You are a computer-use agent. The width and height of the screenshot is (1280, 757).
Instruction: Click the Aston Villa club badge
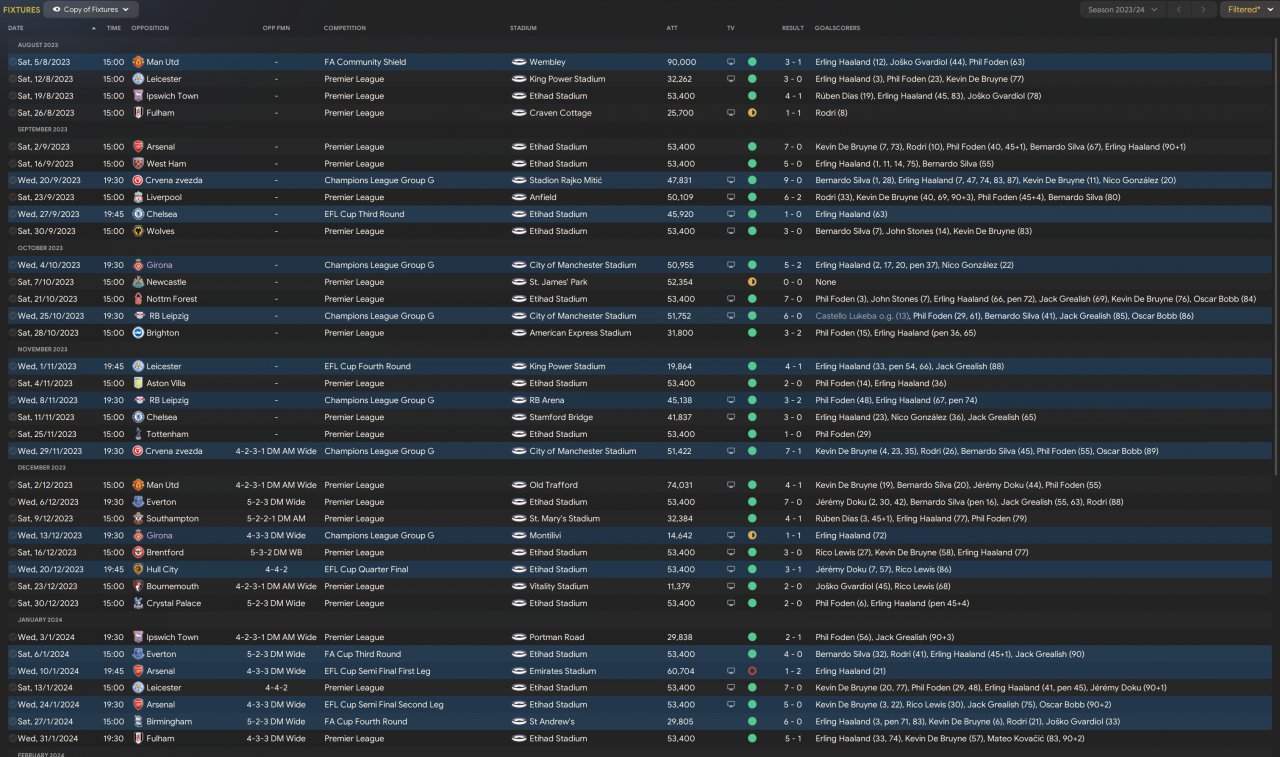pos(138,384)
